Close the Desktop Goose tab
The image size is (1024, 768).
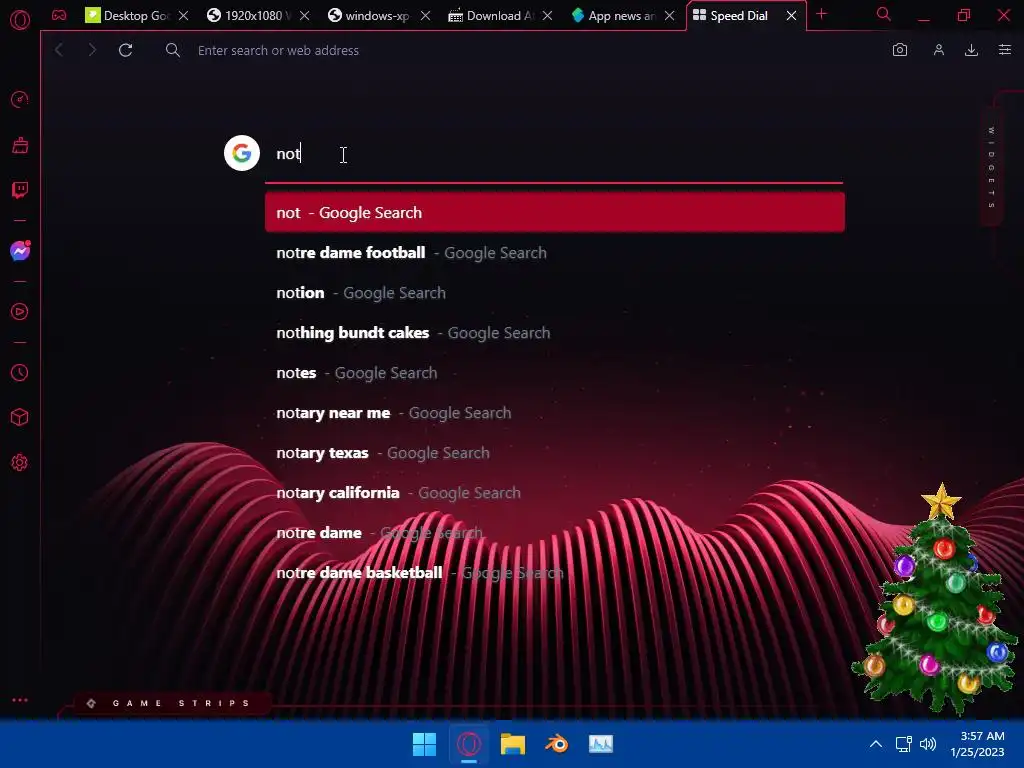pos(184,16)
